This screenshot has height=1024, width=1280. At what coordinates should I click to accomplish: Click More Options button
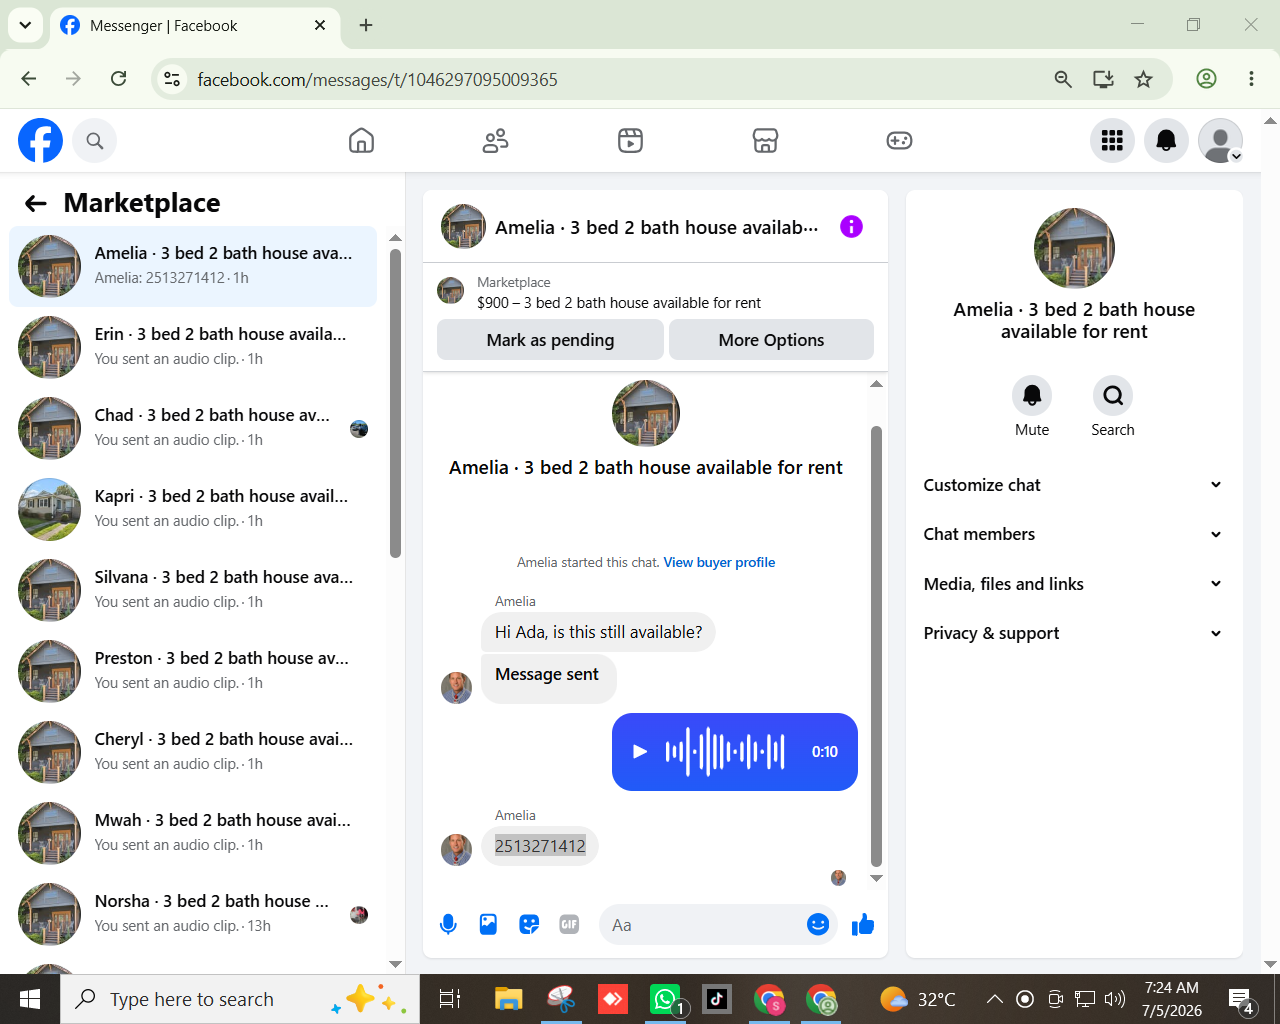click(x=771, y=340)
